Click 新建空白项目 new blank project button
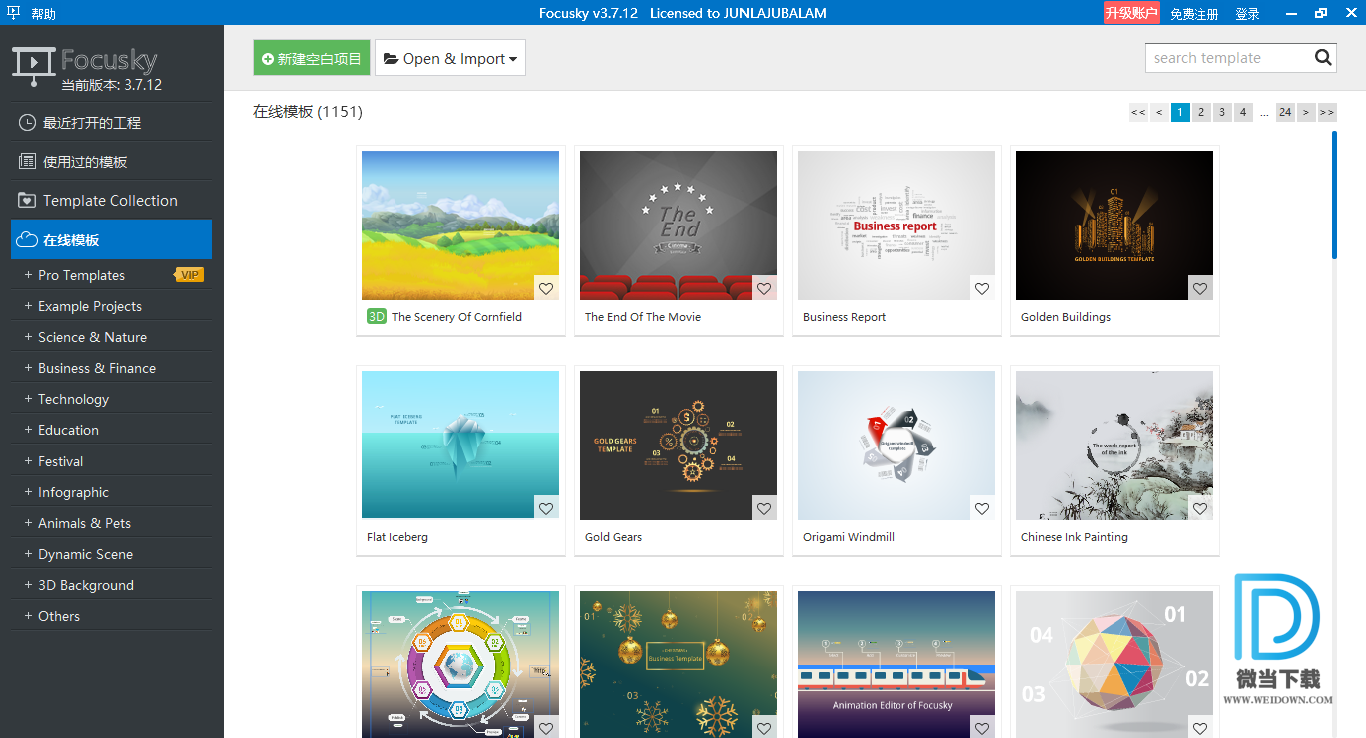 pyautogui.click(x=312, y=59)
